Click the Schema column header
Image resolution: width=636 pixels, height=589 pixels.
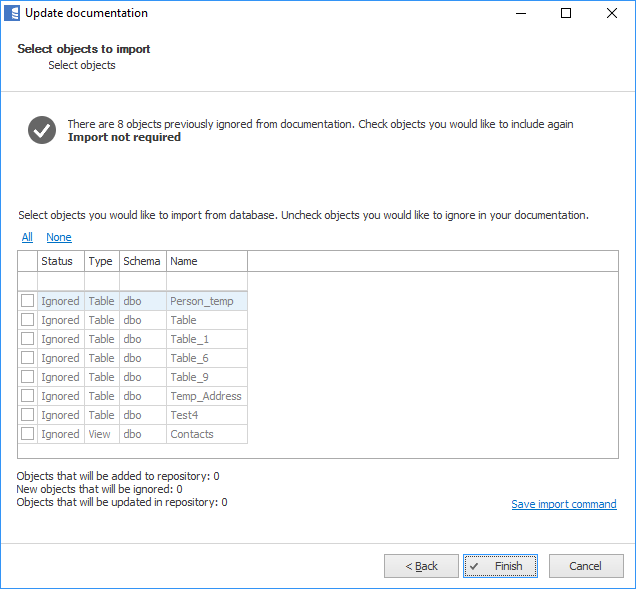142,261
